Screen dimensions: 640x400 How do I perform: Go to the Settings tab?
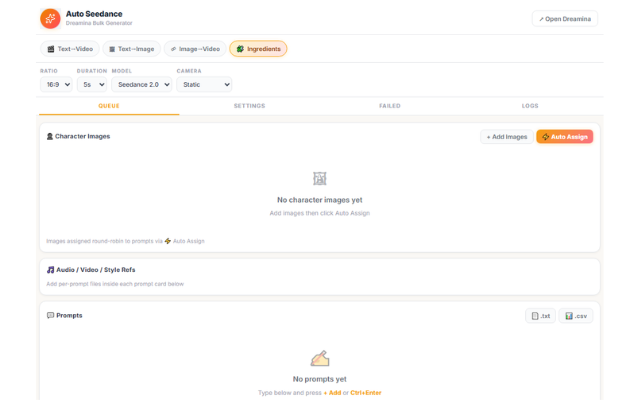point(249,106)
